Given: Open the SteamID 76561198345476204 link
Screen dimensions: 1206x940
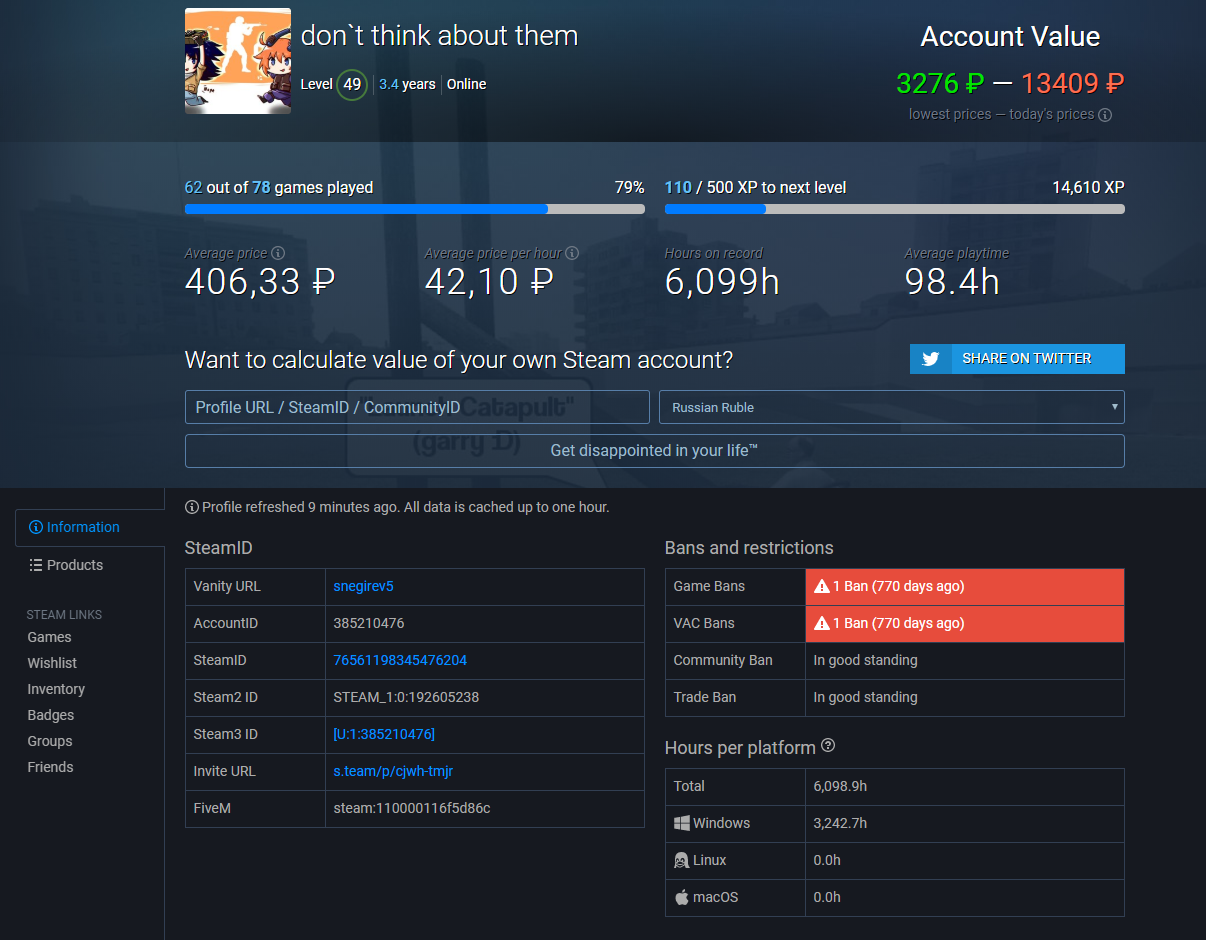Looking at the screenshot, I should point(400,660).
